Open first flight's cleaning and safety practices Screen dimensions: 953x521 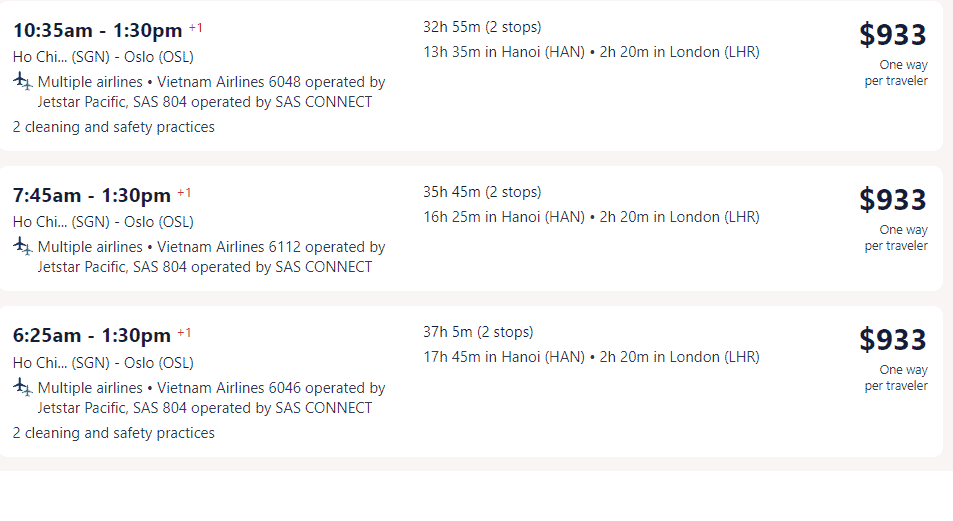[x=114, y=127]
